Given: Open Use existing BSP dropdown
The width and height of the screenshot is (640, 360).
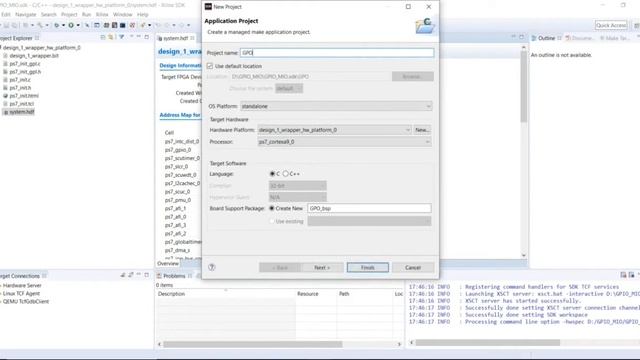Looking at the screenshot, I should coord(369,221).
